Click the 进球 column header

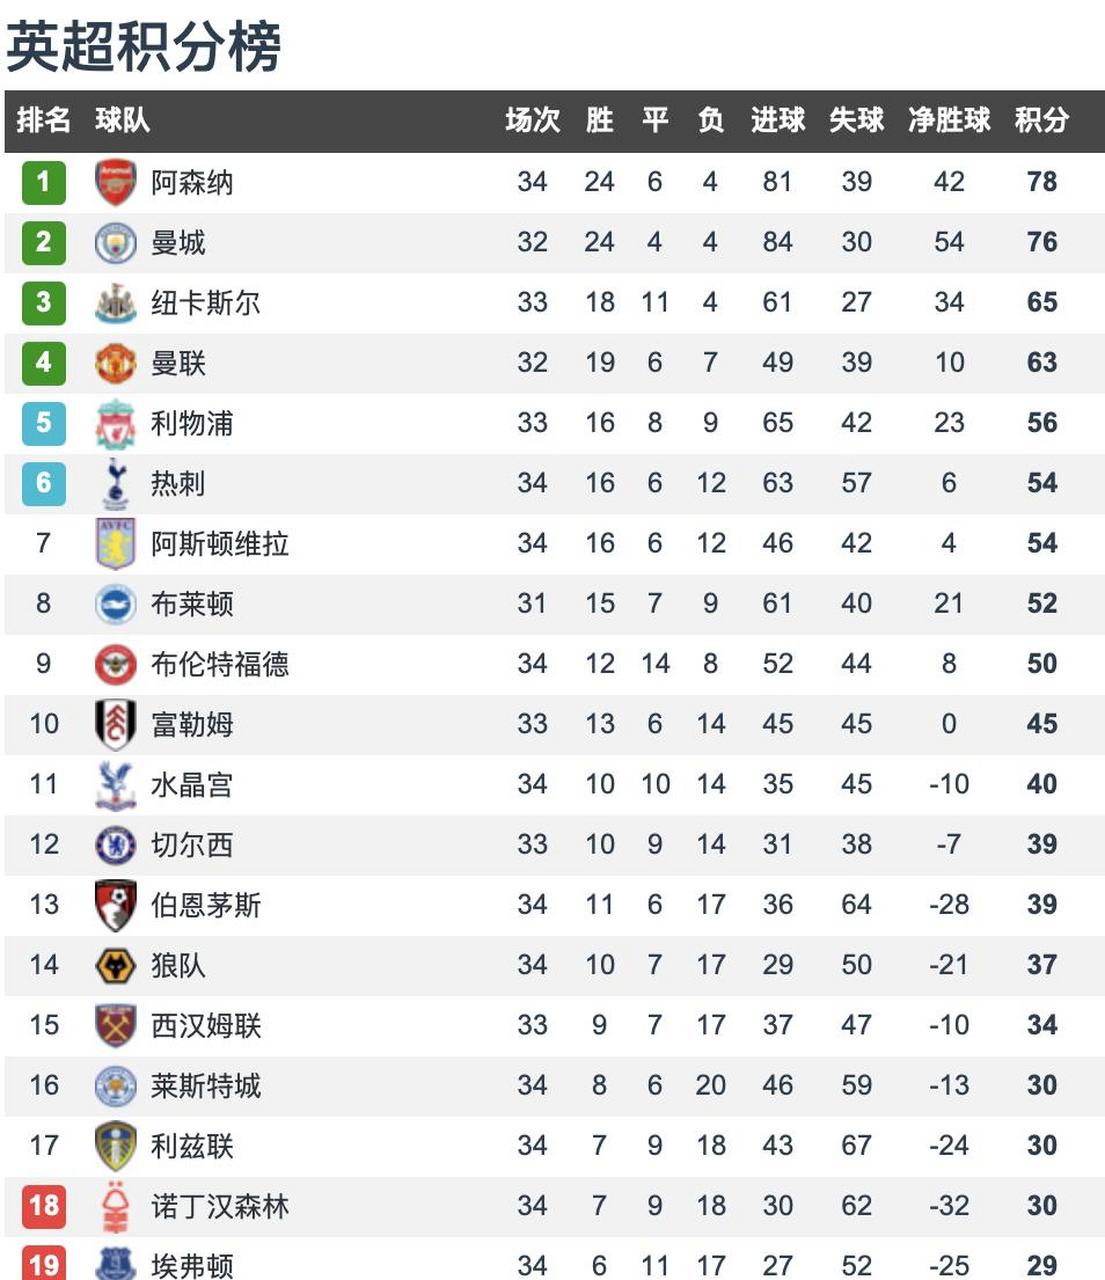[x=777, y=120]
